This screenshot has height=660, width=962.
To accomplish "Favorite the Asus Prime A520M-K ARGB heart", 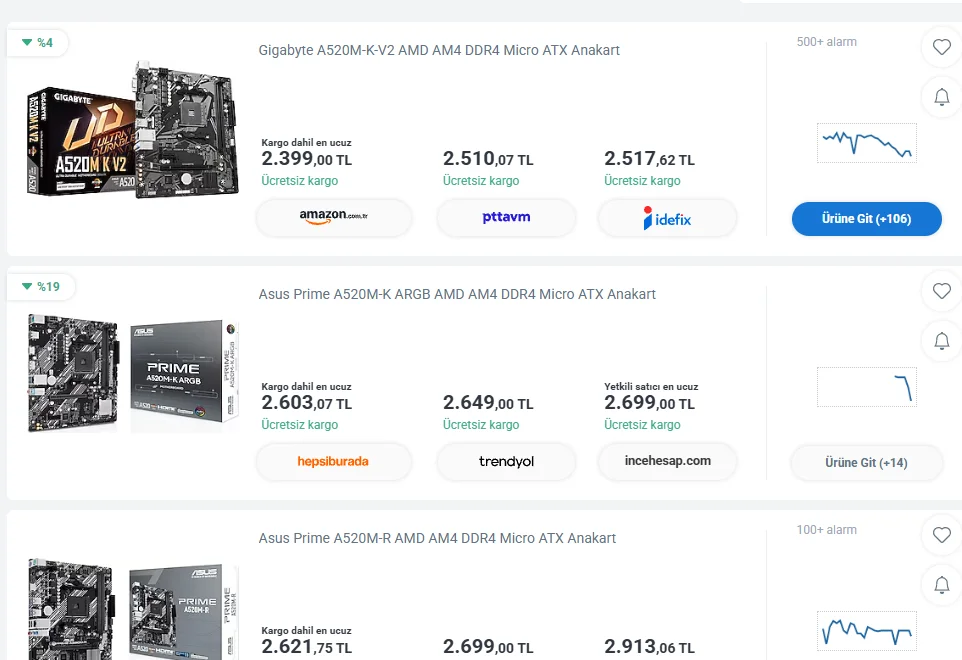I will [941, 291].
